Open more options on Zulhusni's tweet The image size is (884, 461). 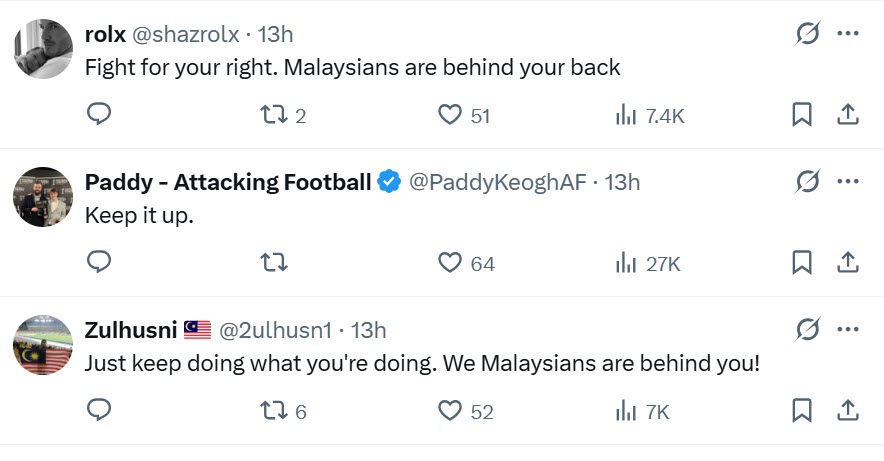(848, 330)
